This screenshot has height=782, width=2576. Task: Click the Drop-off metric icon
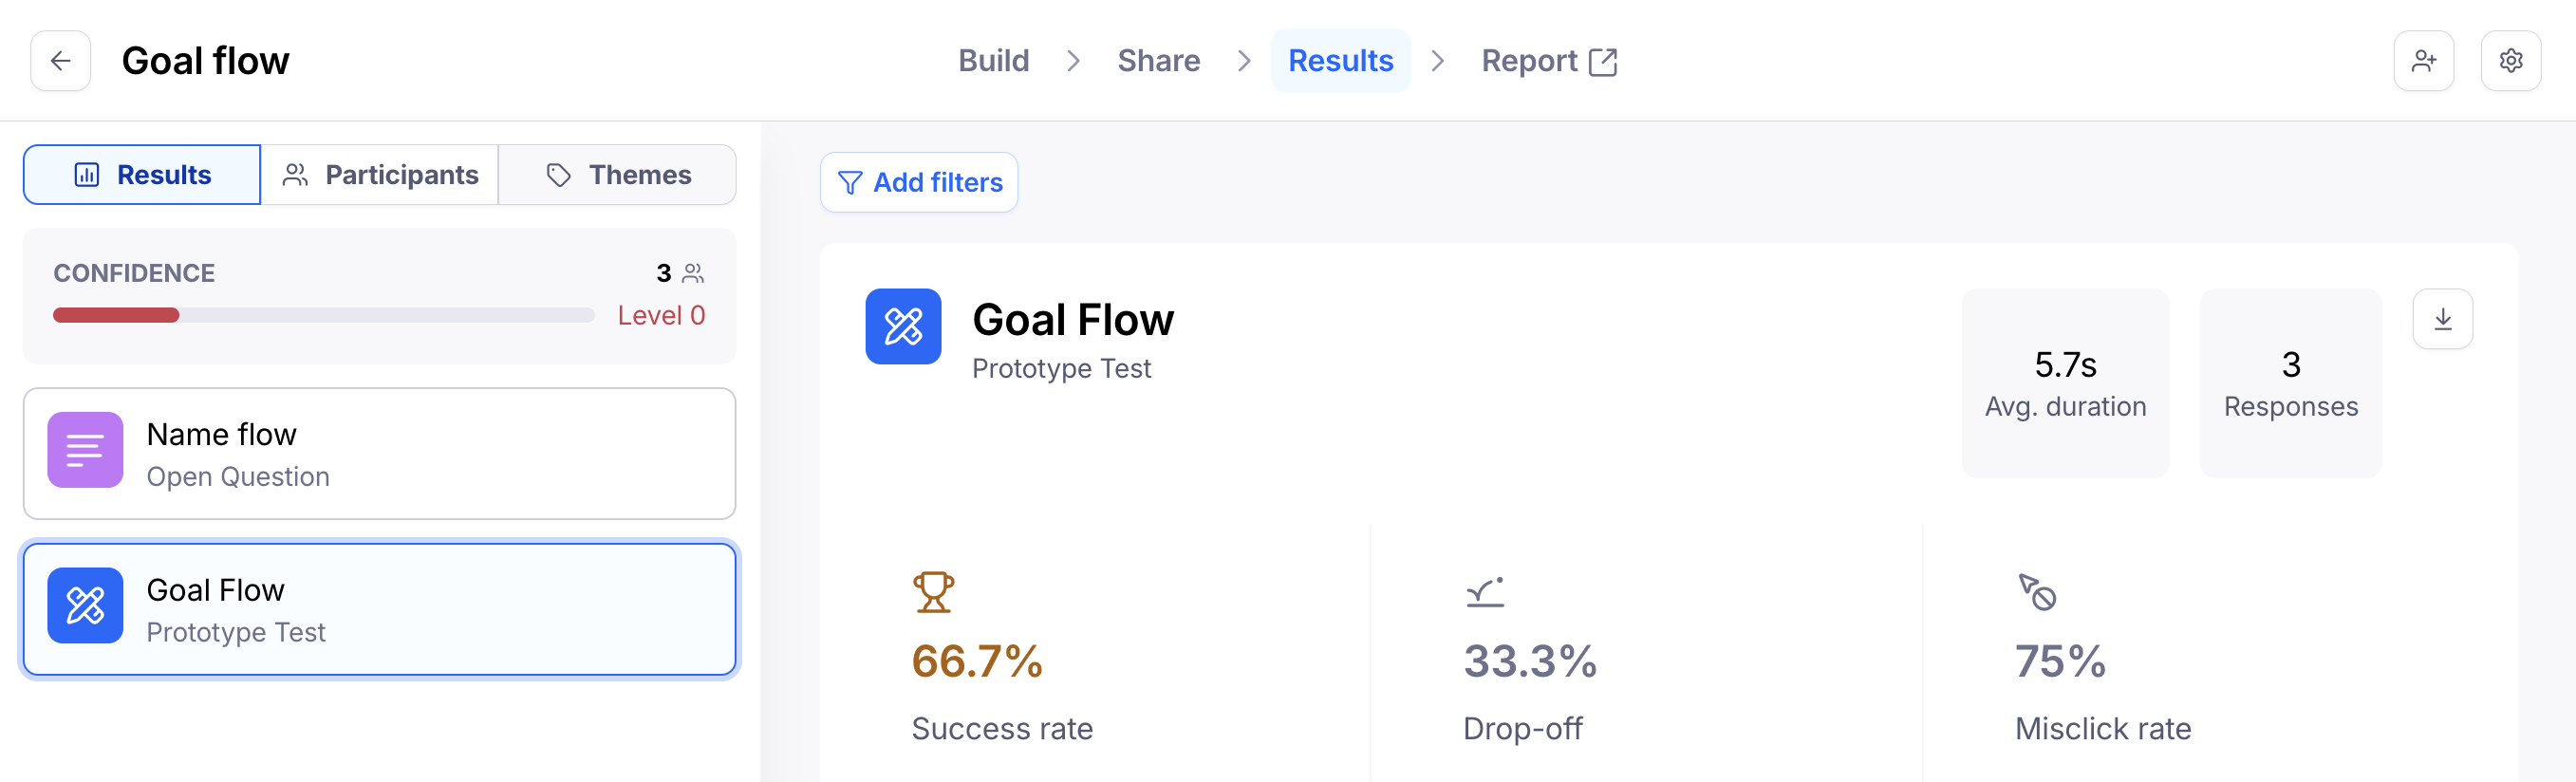pos(1485,592)
